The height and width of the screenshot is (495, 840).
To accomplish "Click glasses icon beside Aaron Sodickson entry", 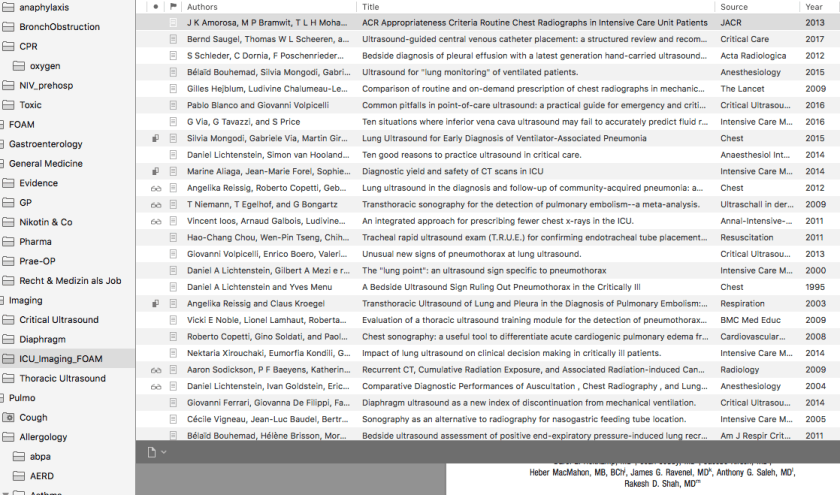I will pos(155,370).
